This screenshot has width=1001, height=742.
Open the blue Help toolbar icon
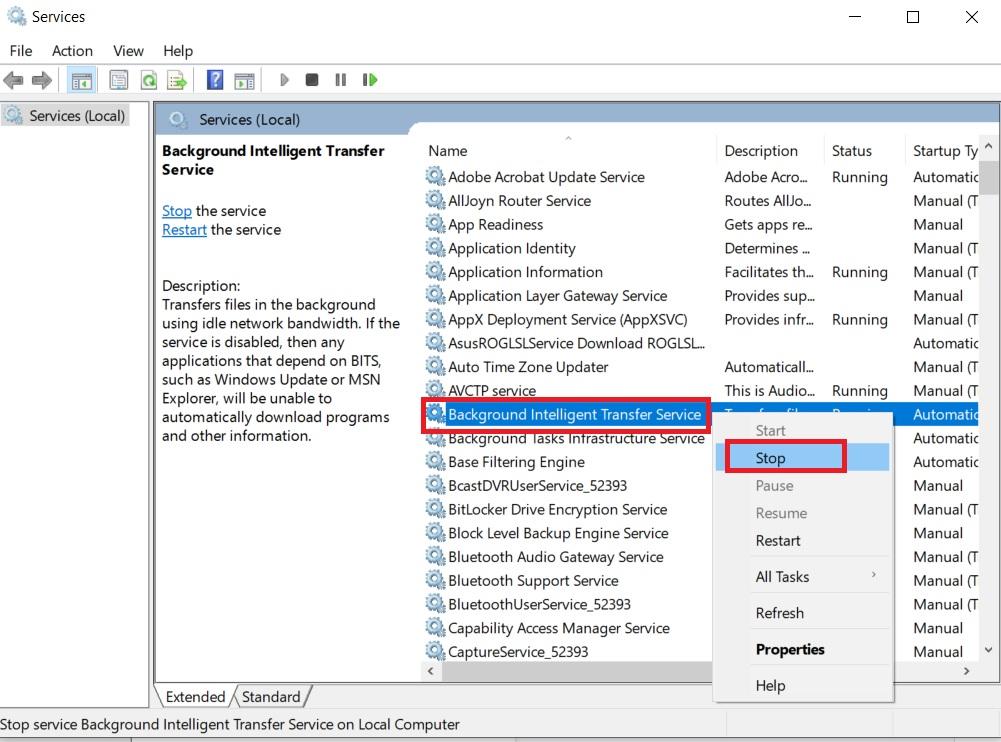coord(215,80)
